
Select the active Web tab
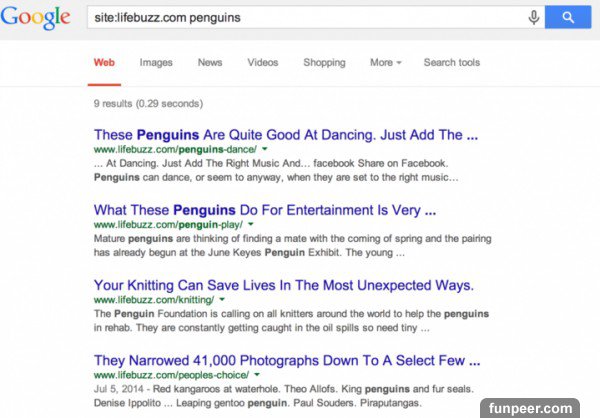104,62
